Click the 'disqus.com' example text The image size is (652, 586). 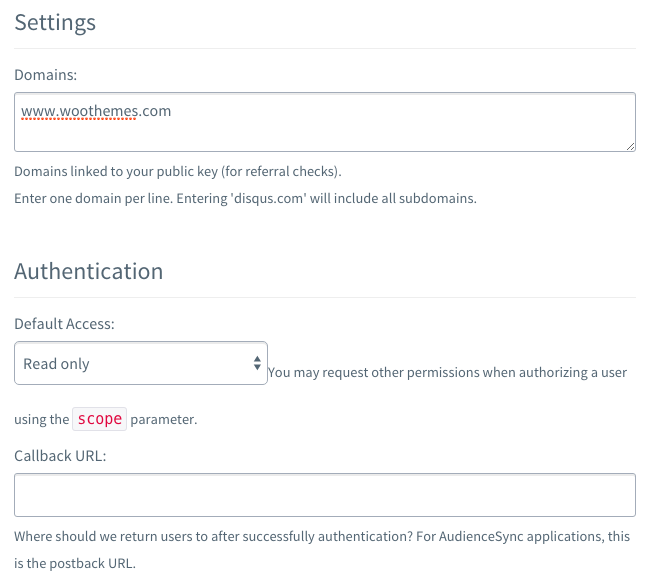pyautogui.click(x=268, y=198)
